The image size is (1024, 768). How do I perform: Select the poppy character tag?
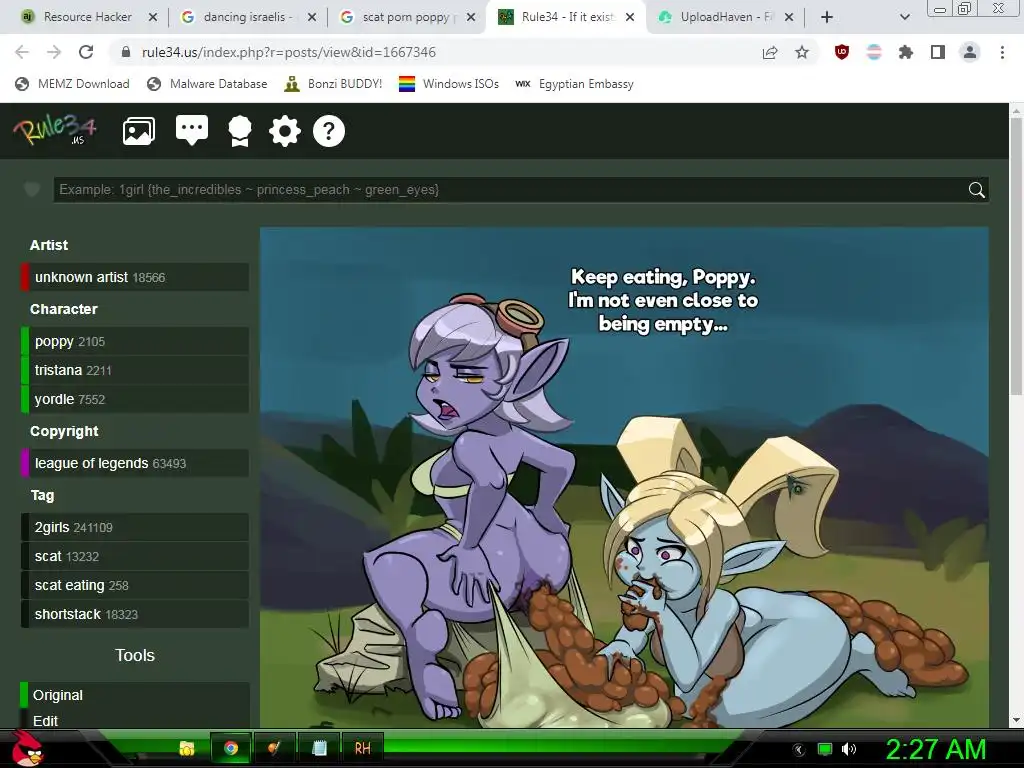pos(135,341)
